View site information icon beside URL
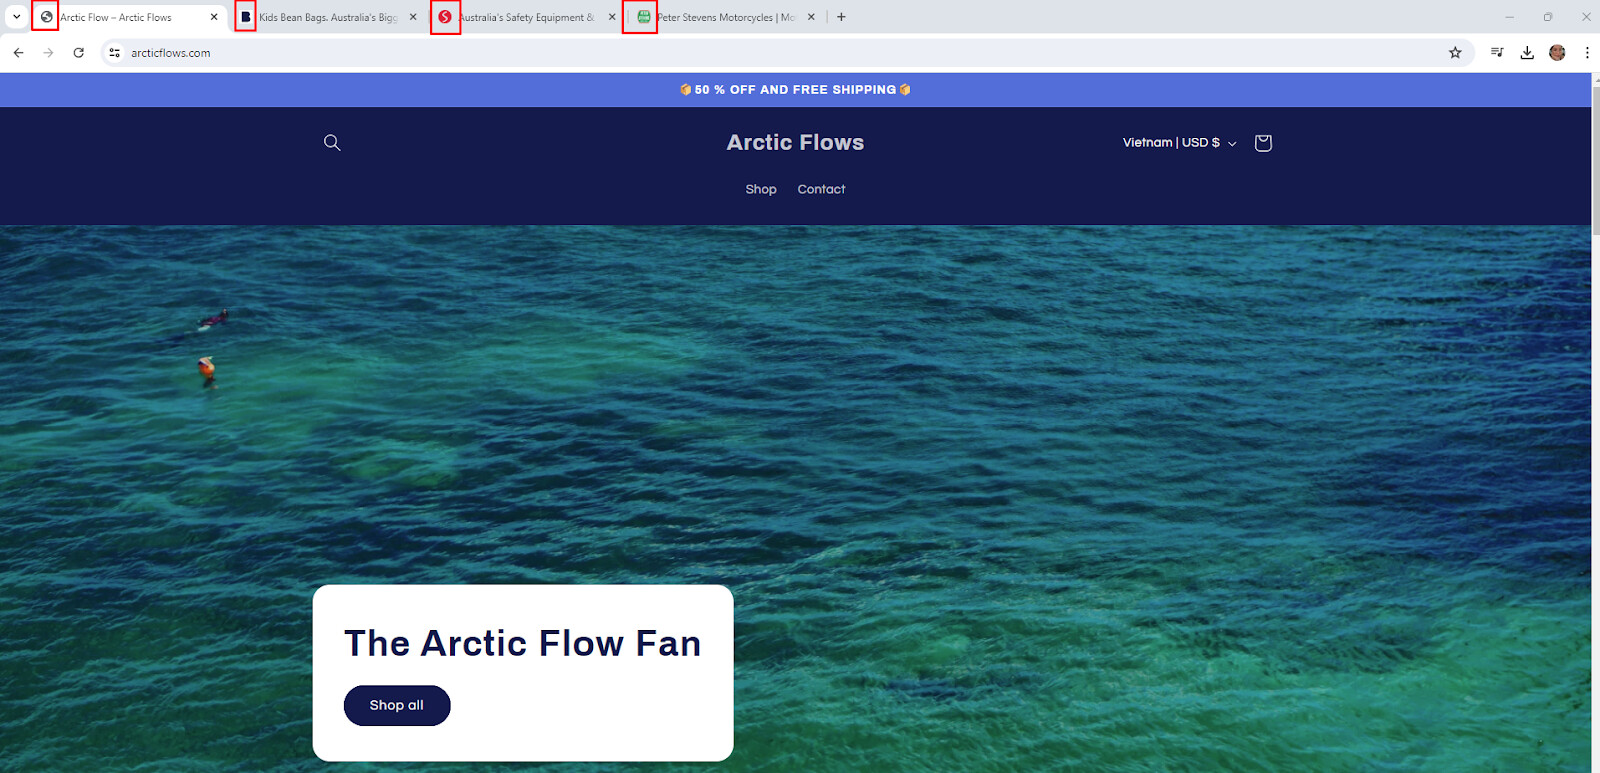 [115, 53]
